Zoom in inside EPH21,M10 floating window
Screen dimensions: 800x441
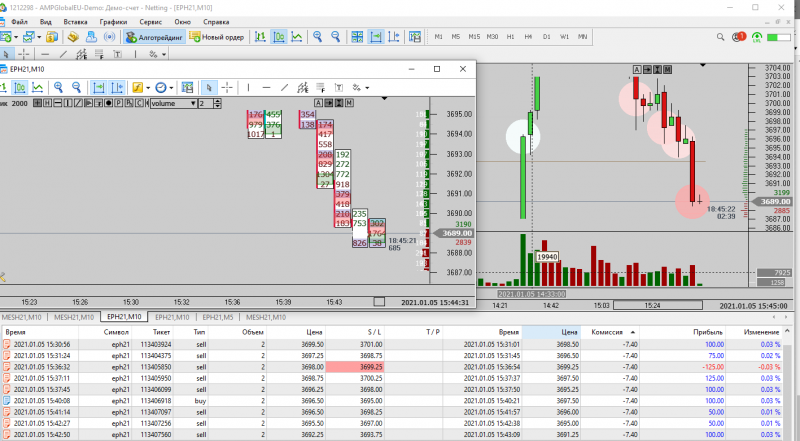58,87
